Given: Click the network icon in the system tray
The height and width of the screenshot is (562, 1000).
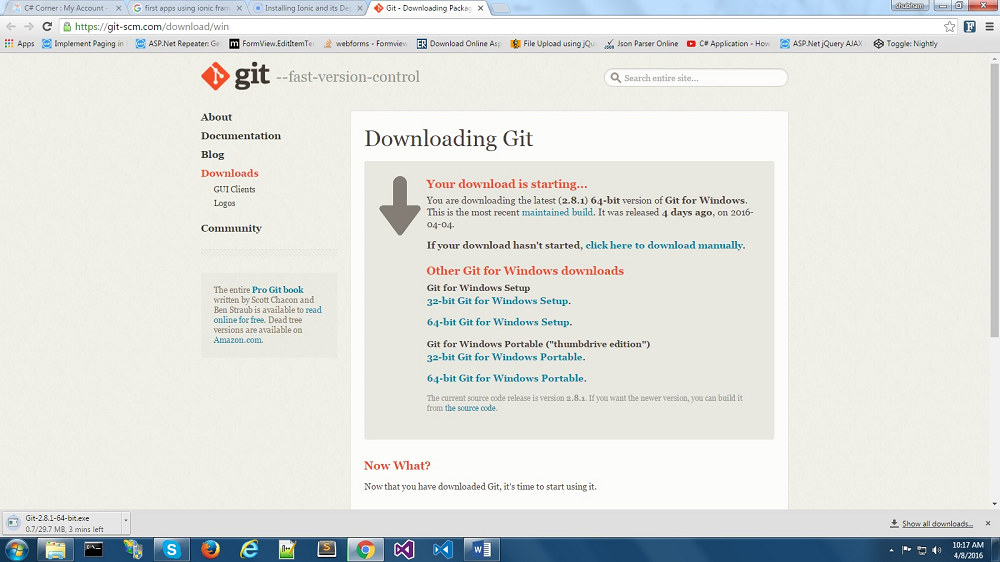Looking at the screenshot, I should tap(922, 550).
